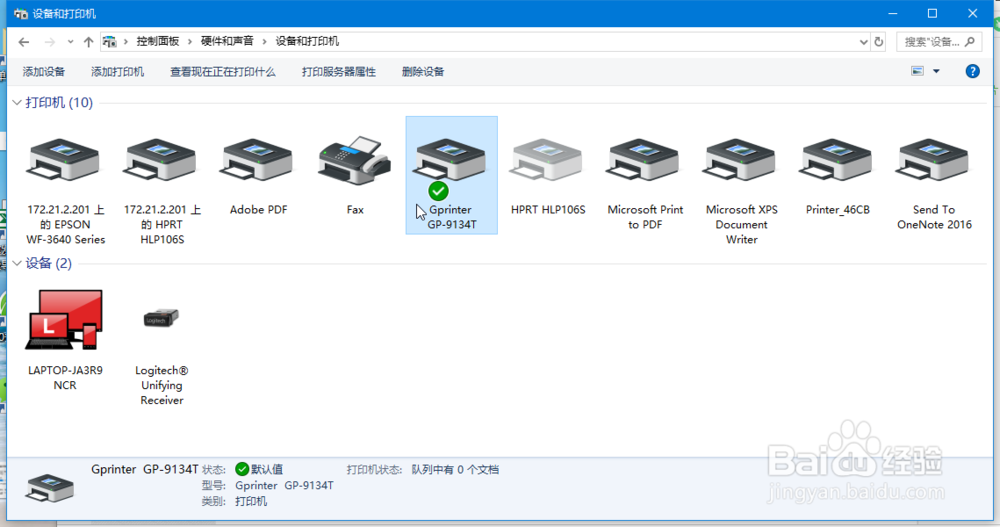Screen dimensions: 1000x527
Task: Select the greyed-out local HPRT HLP106S printer
Action: pyautogui.click(x=546, y=160)
